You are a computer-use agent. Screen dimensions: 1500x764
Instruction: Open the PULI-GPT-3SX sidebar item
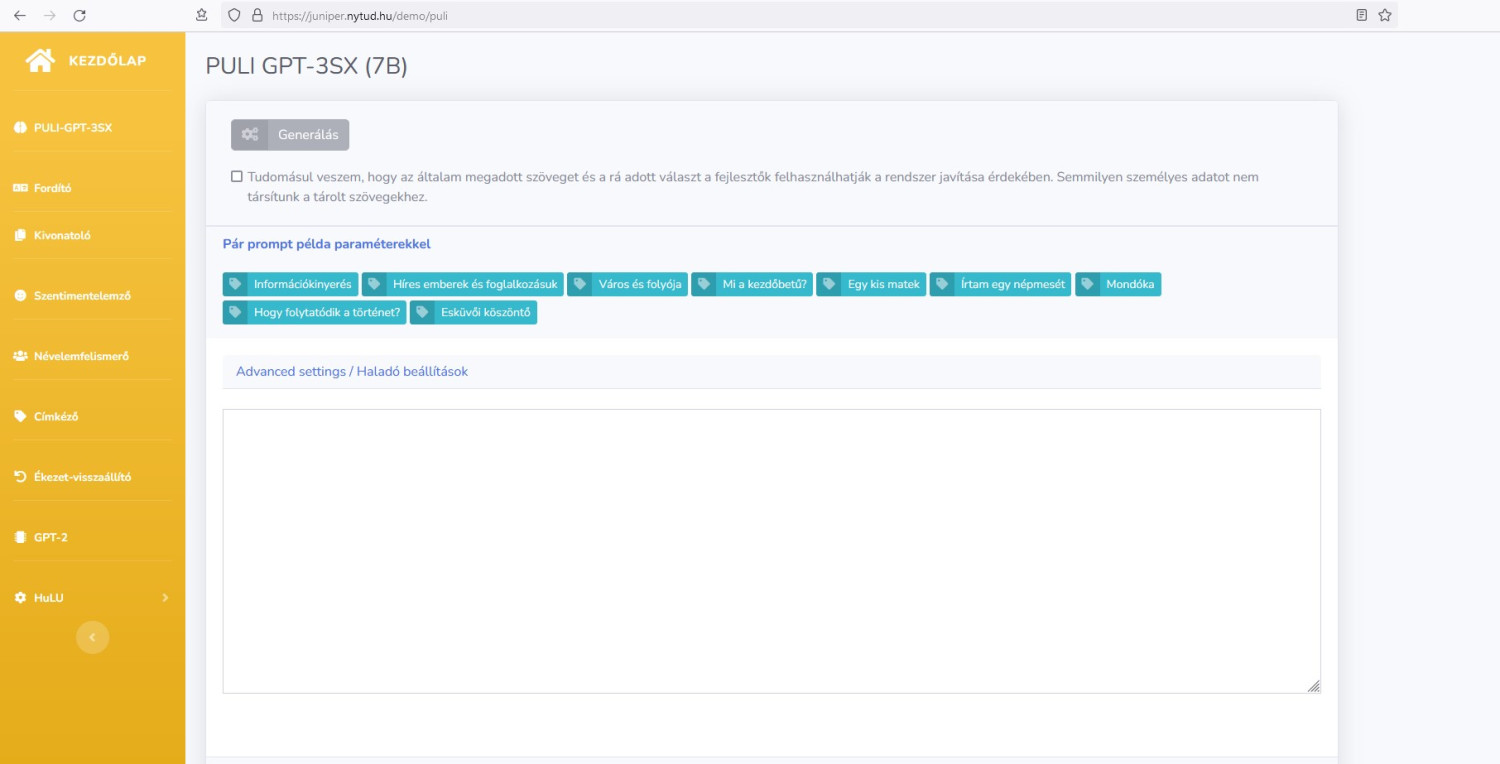72,128
